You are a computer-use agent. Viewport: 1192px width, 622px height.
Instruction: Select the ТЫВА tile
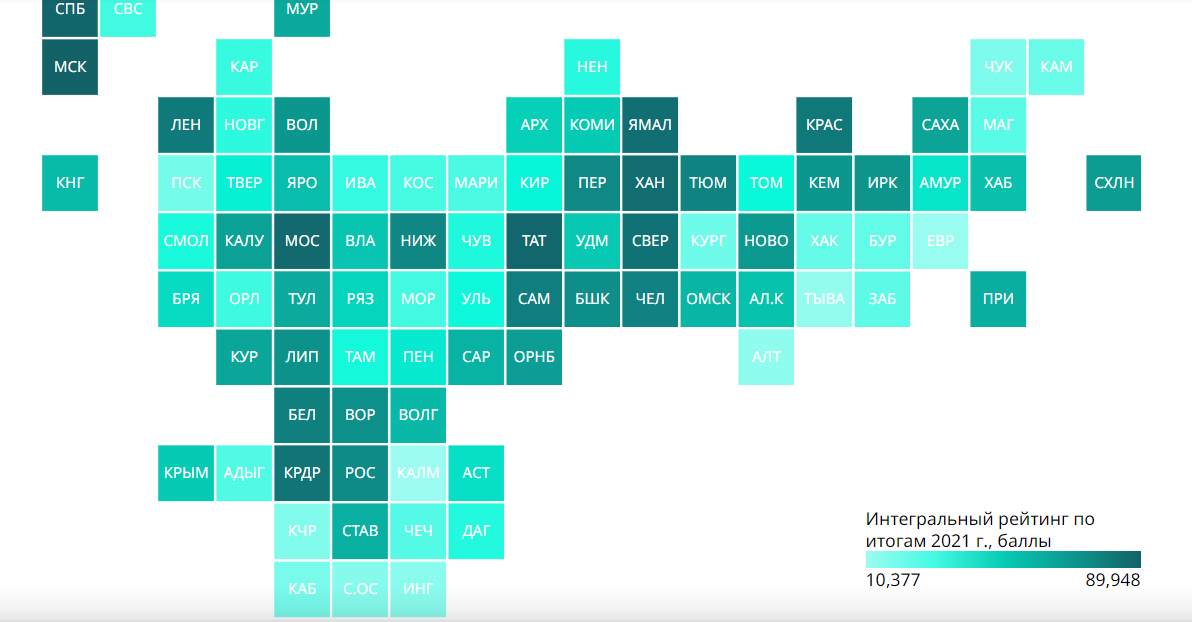coord(824,299)
